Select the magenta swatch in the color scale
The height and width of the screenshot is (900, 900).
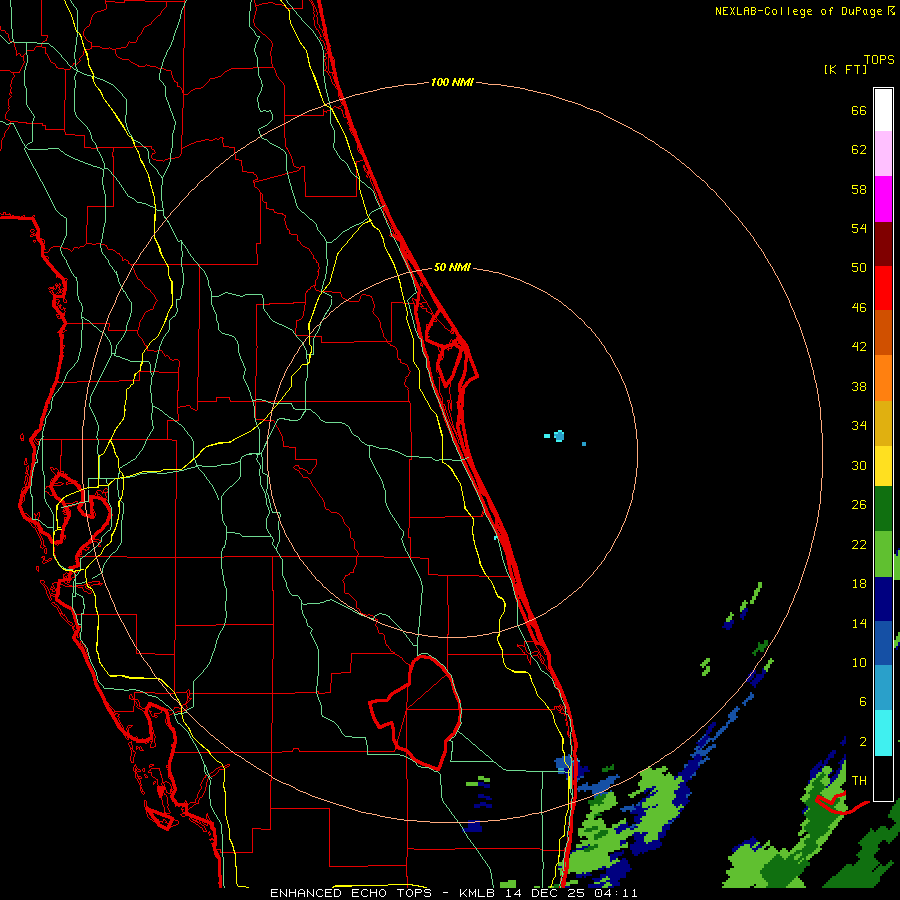tap(883, 199)
